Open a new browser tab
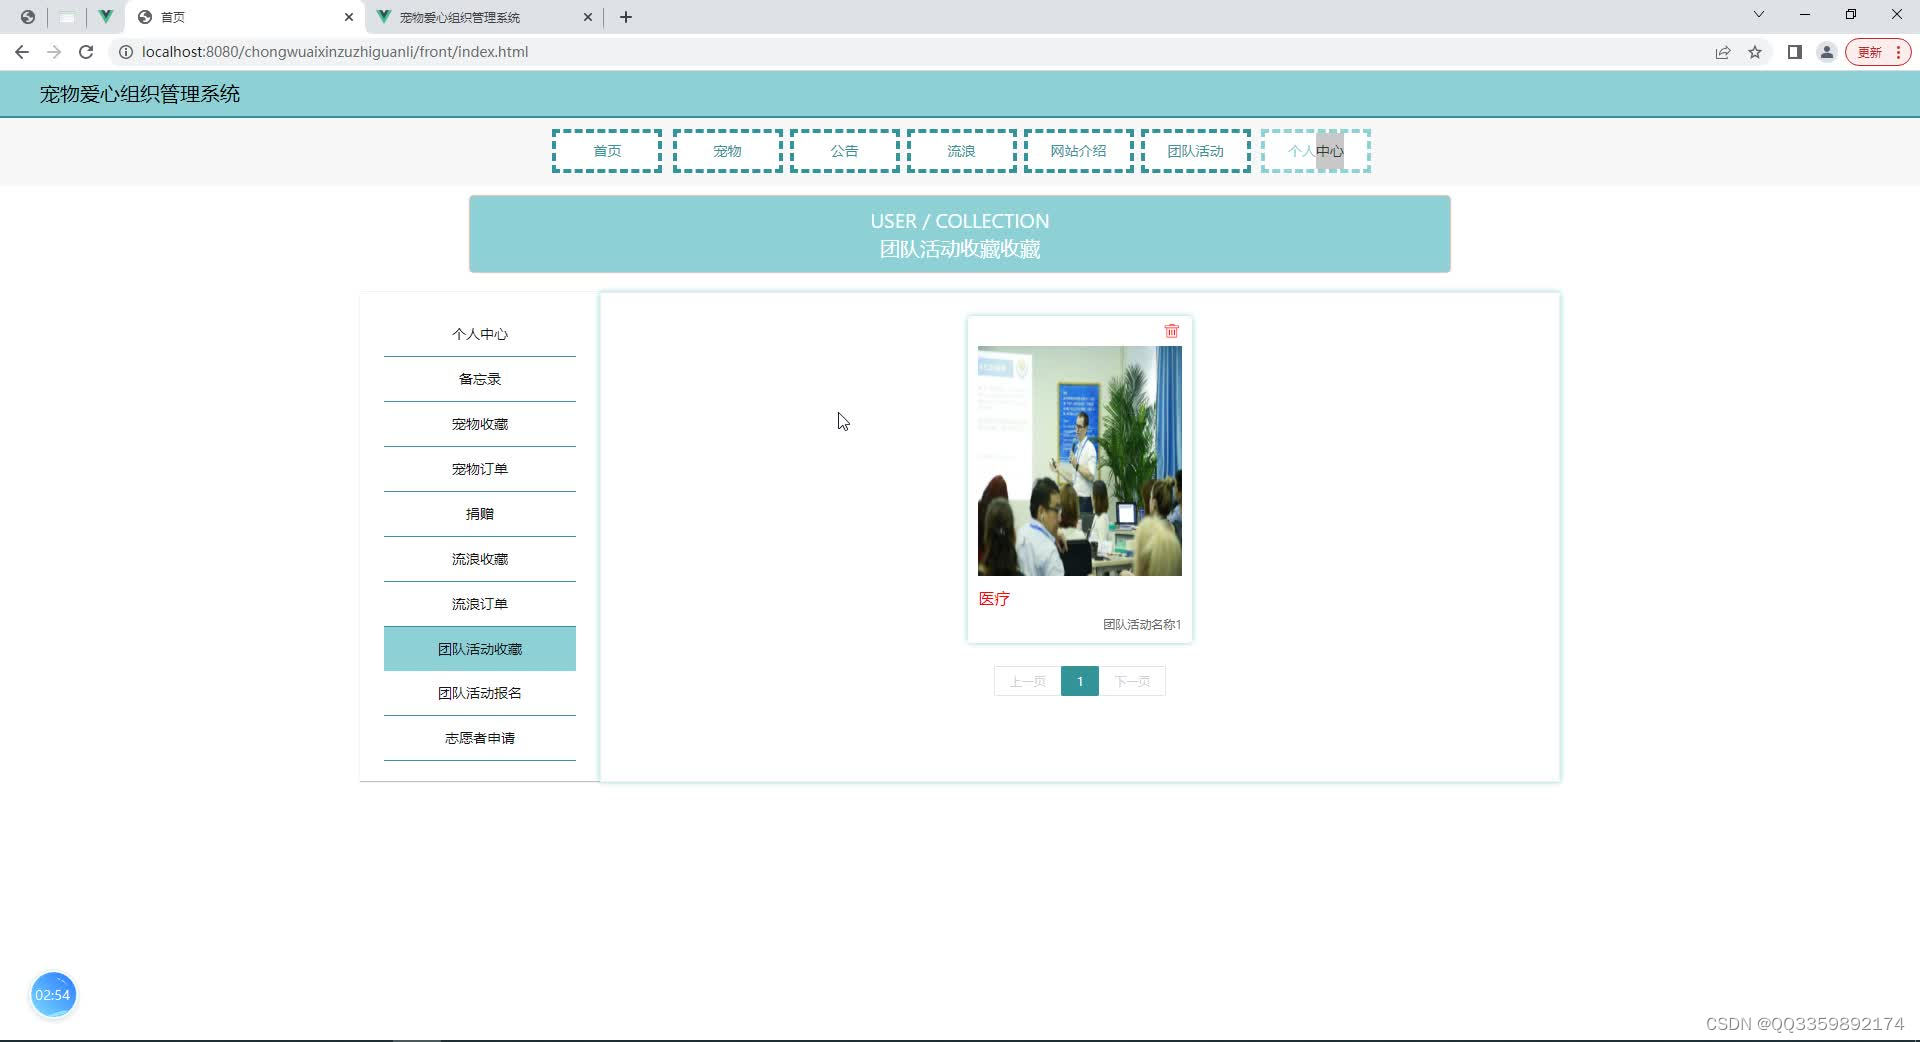1920x1042 pixels. tap(626, 17)
